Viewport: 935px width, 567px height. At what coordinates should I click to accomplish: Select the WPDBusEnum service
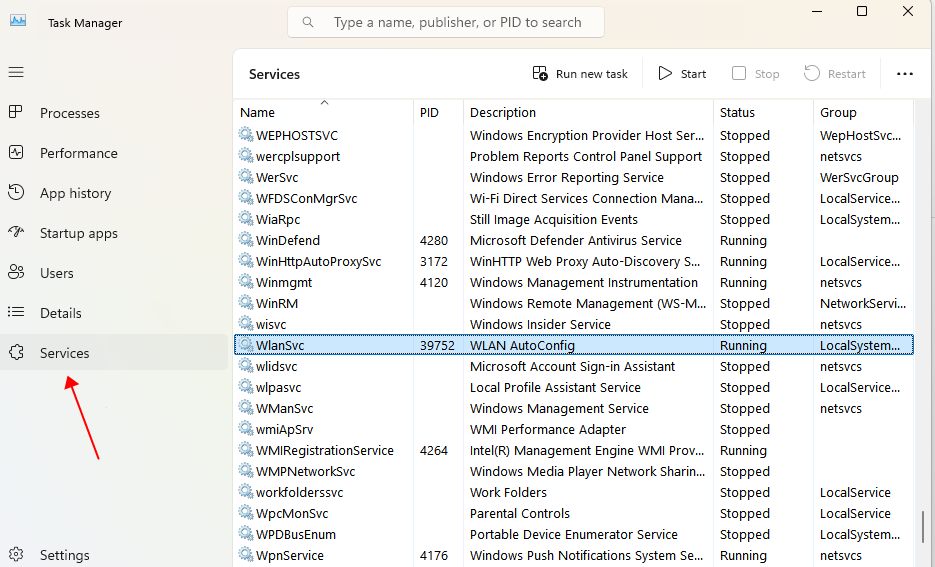(x=574, y=534)
